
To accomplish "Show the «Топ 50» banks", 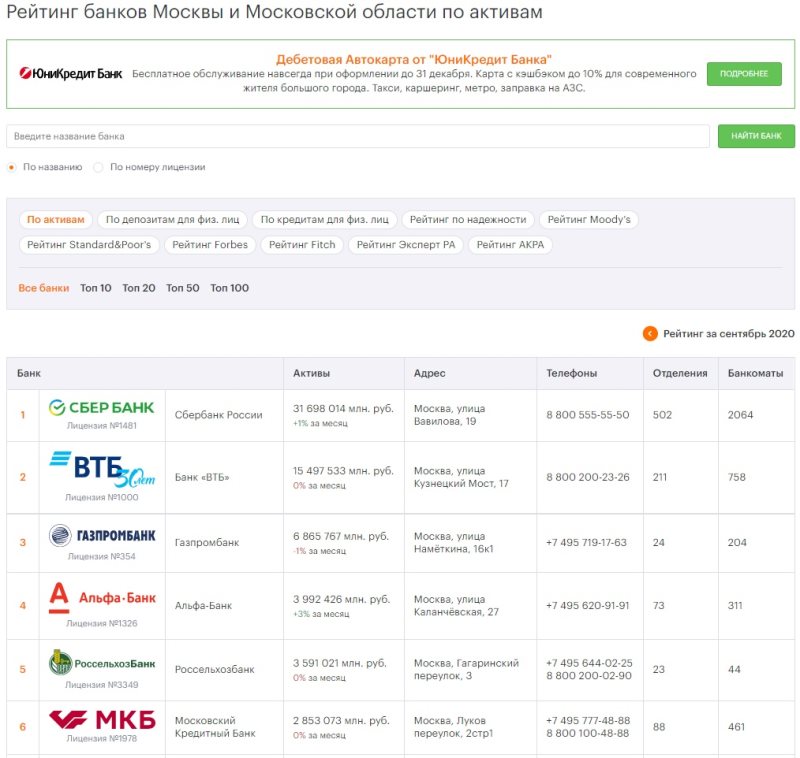I will click(x=183, y=288).
